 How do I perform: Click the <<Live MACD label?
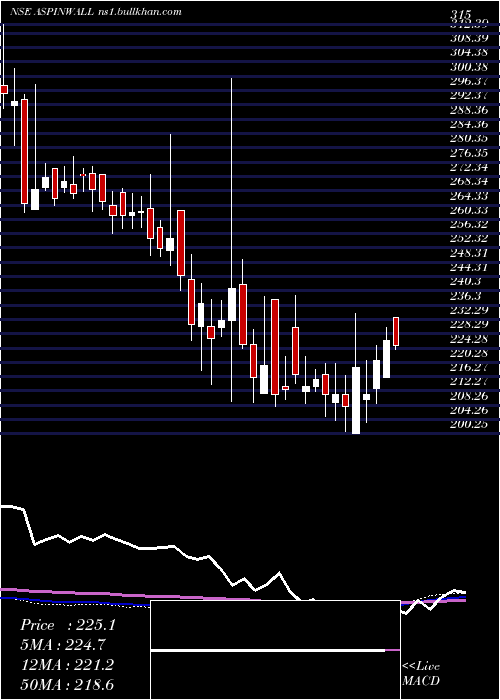coord(421,674)
